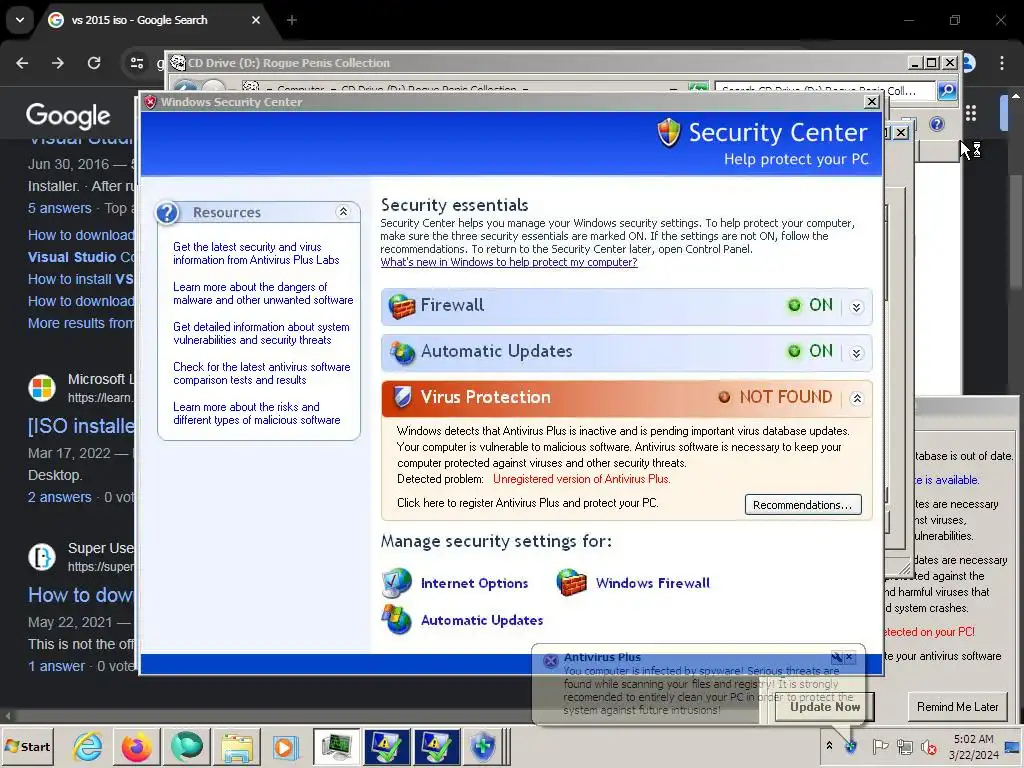The width and height of the screenshot is (1024, 768).
Task: Click the Automatic Updates Windows logo icon at bottom
Action: pyautogui.click(x=397, y=620)
